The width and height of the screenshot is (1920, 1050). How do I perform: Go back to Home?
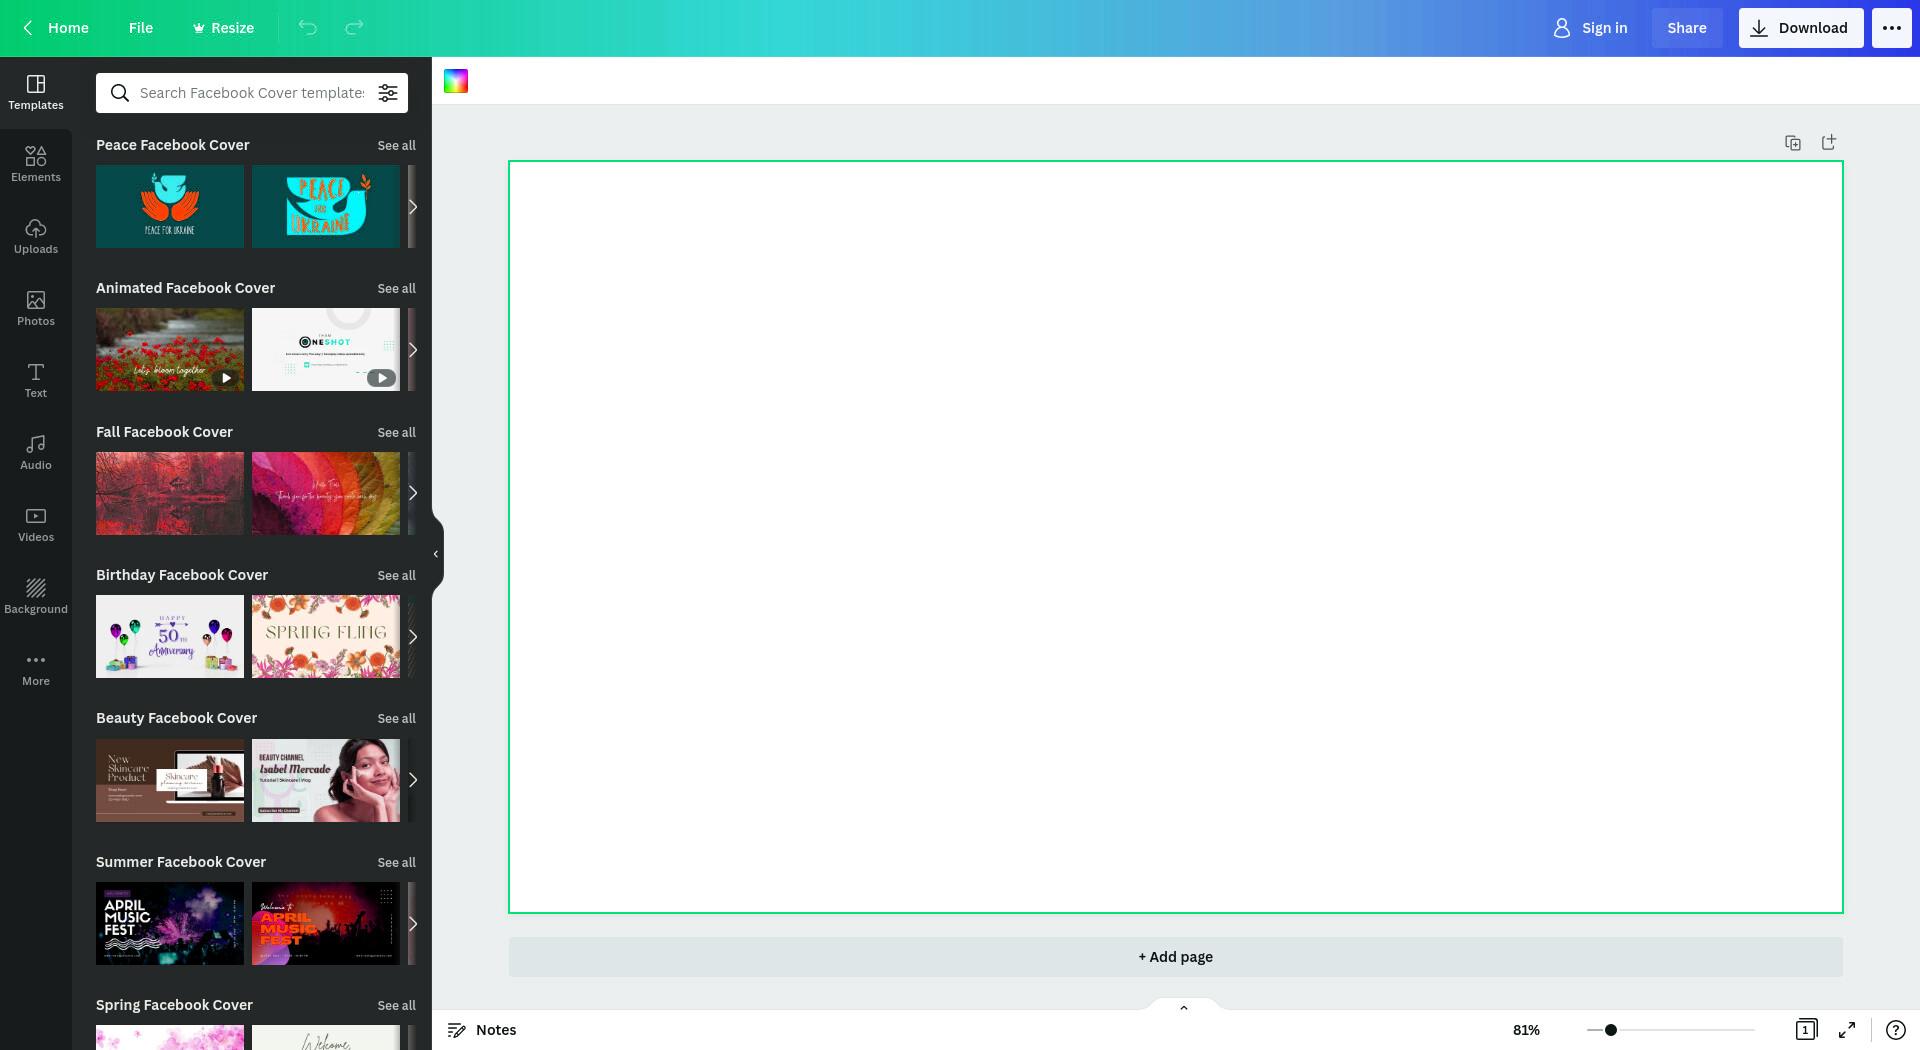click(x=56, y=28)
